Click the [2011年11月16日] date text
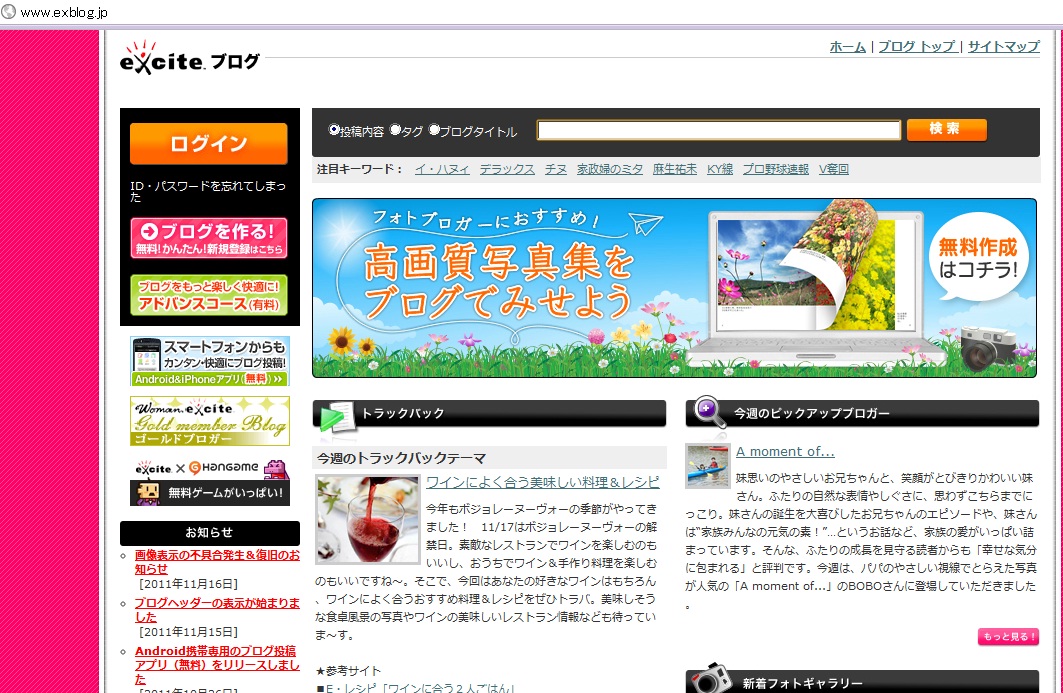1063x693 pixels. click(x=188, y=584)
